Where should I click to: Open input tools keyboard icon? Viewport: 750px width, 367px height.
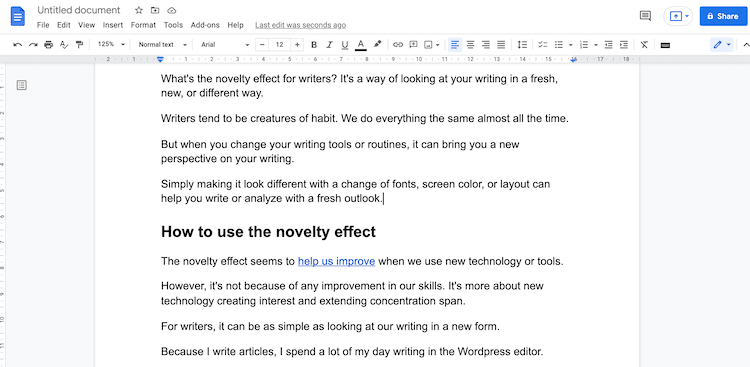665,45
